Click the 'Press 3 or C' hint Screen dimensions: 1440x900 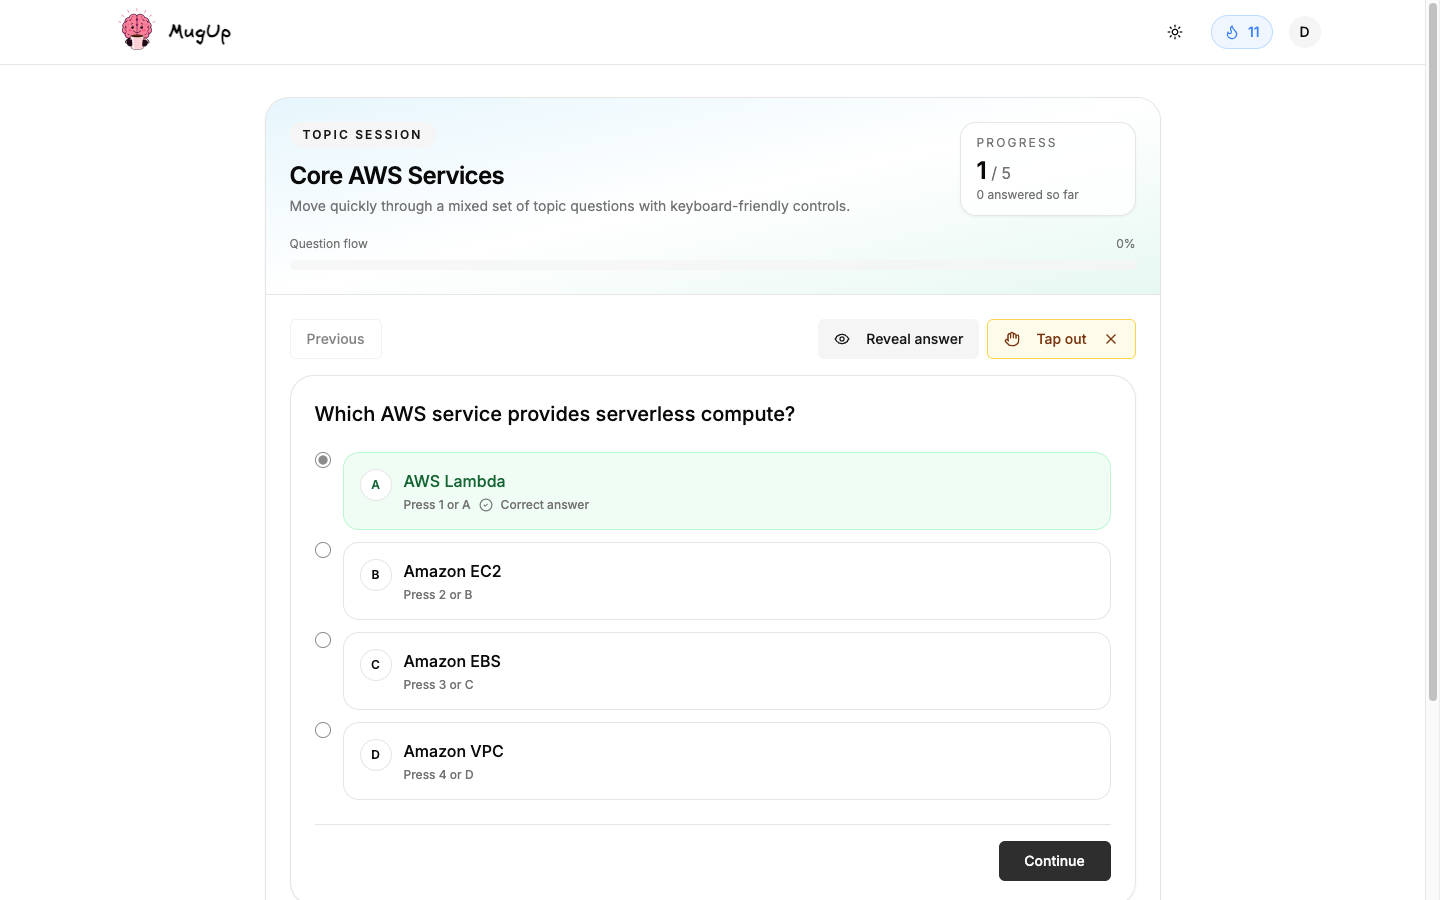(439, 685)
